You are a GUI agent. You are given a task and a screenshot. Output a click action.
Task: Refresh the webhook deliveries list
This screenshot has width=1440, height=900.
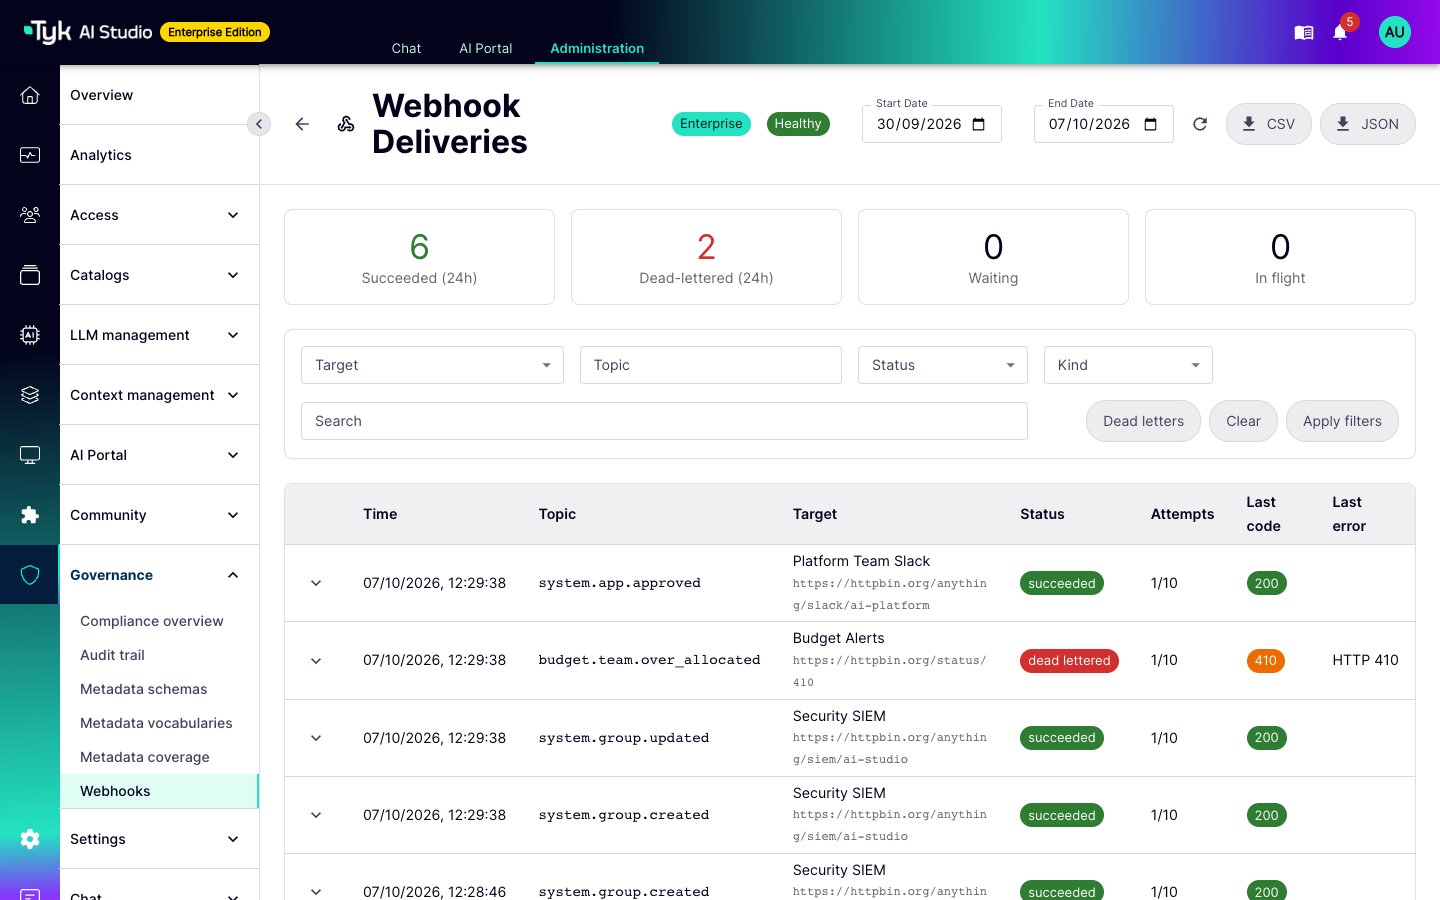pos(1200,124)
